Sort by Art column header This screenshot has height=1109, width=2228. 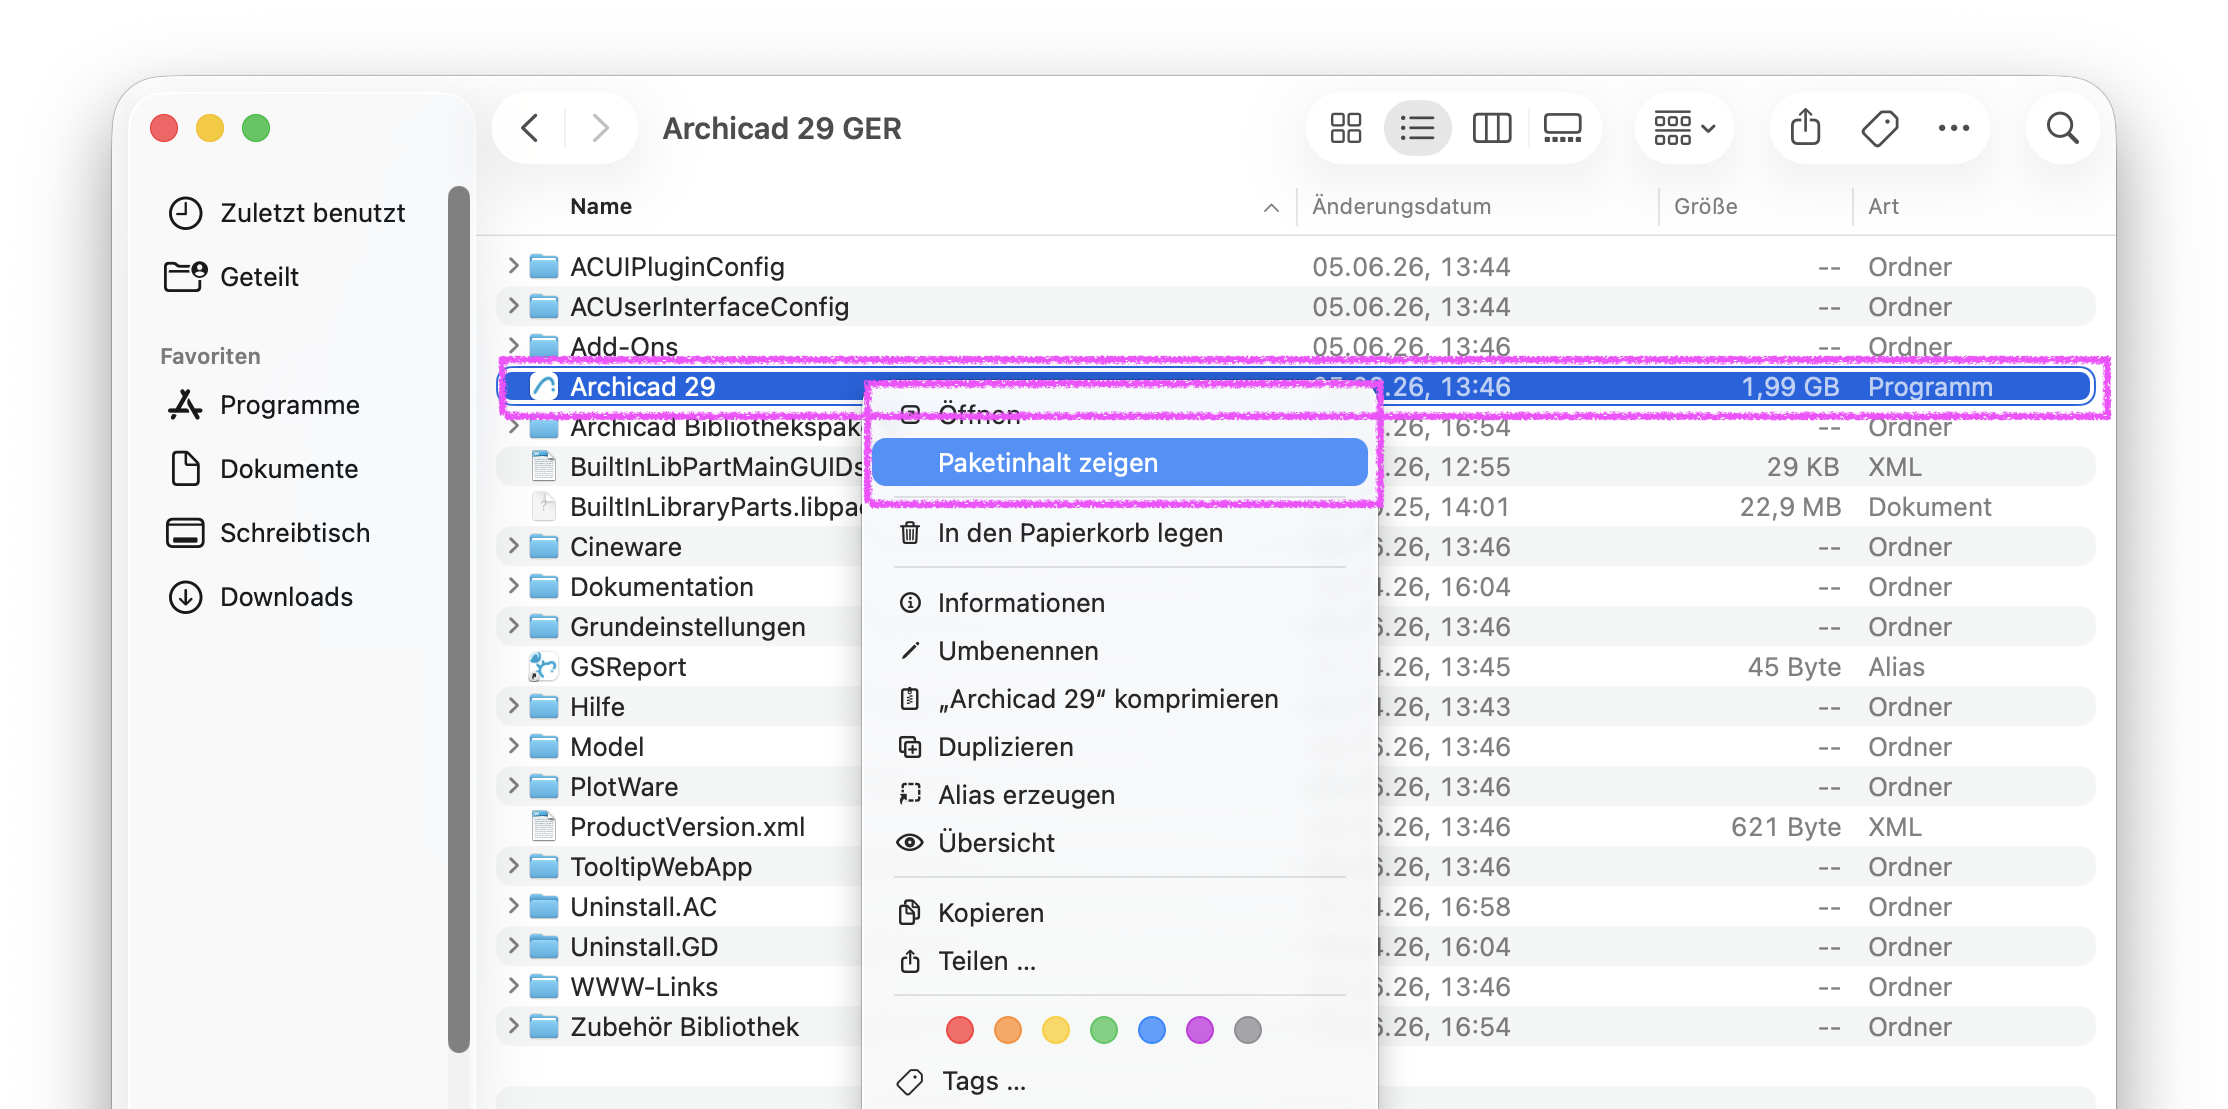tap(1883, 206)
